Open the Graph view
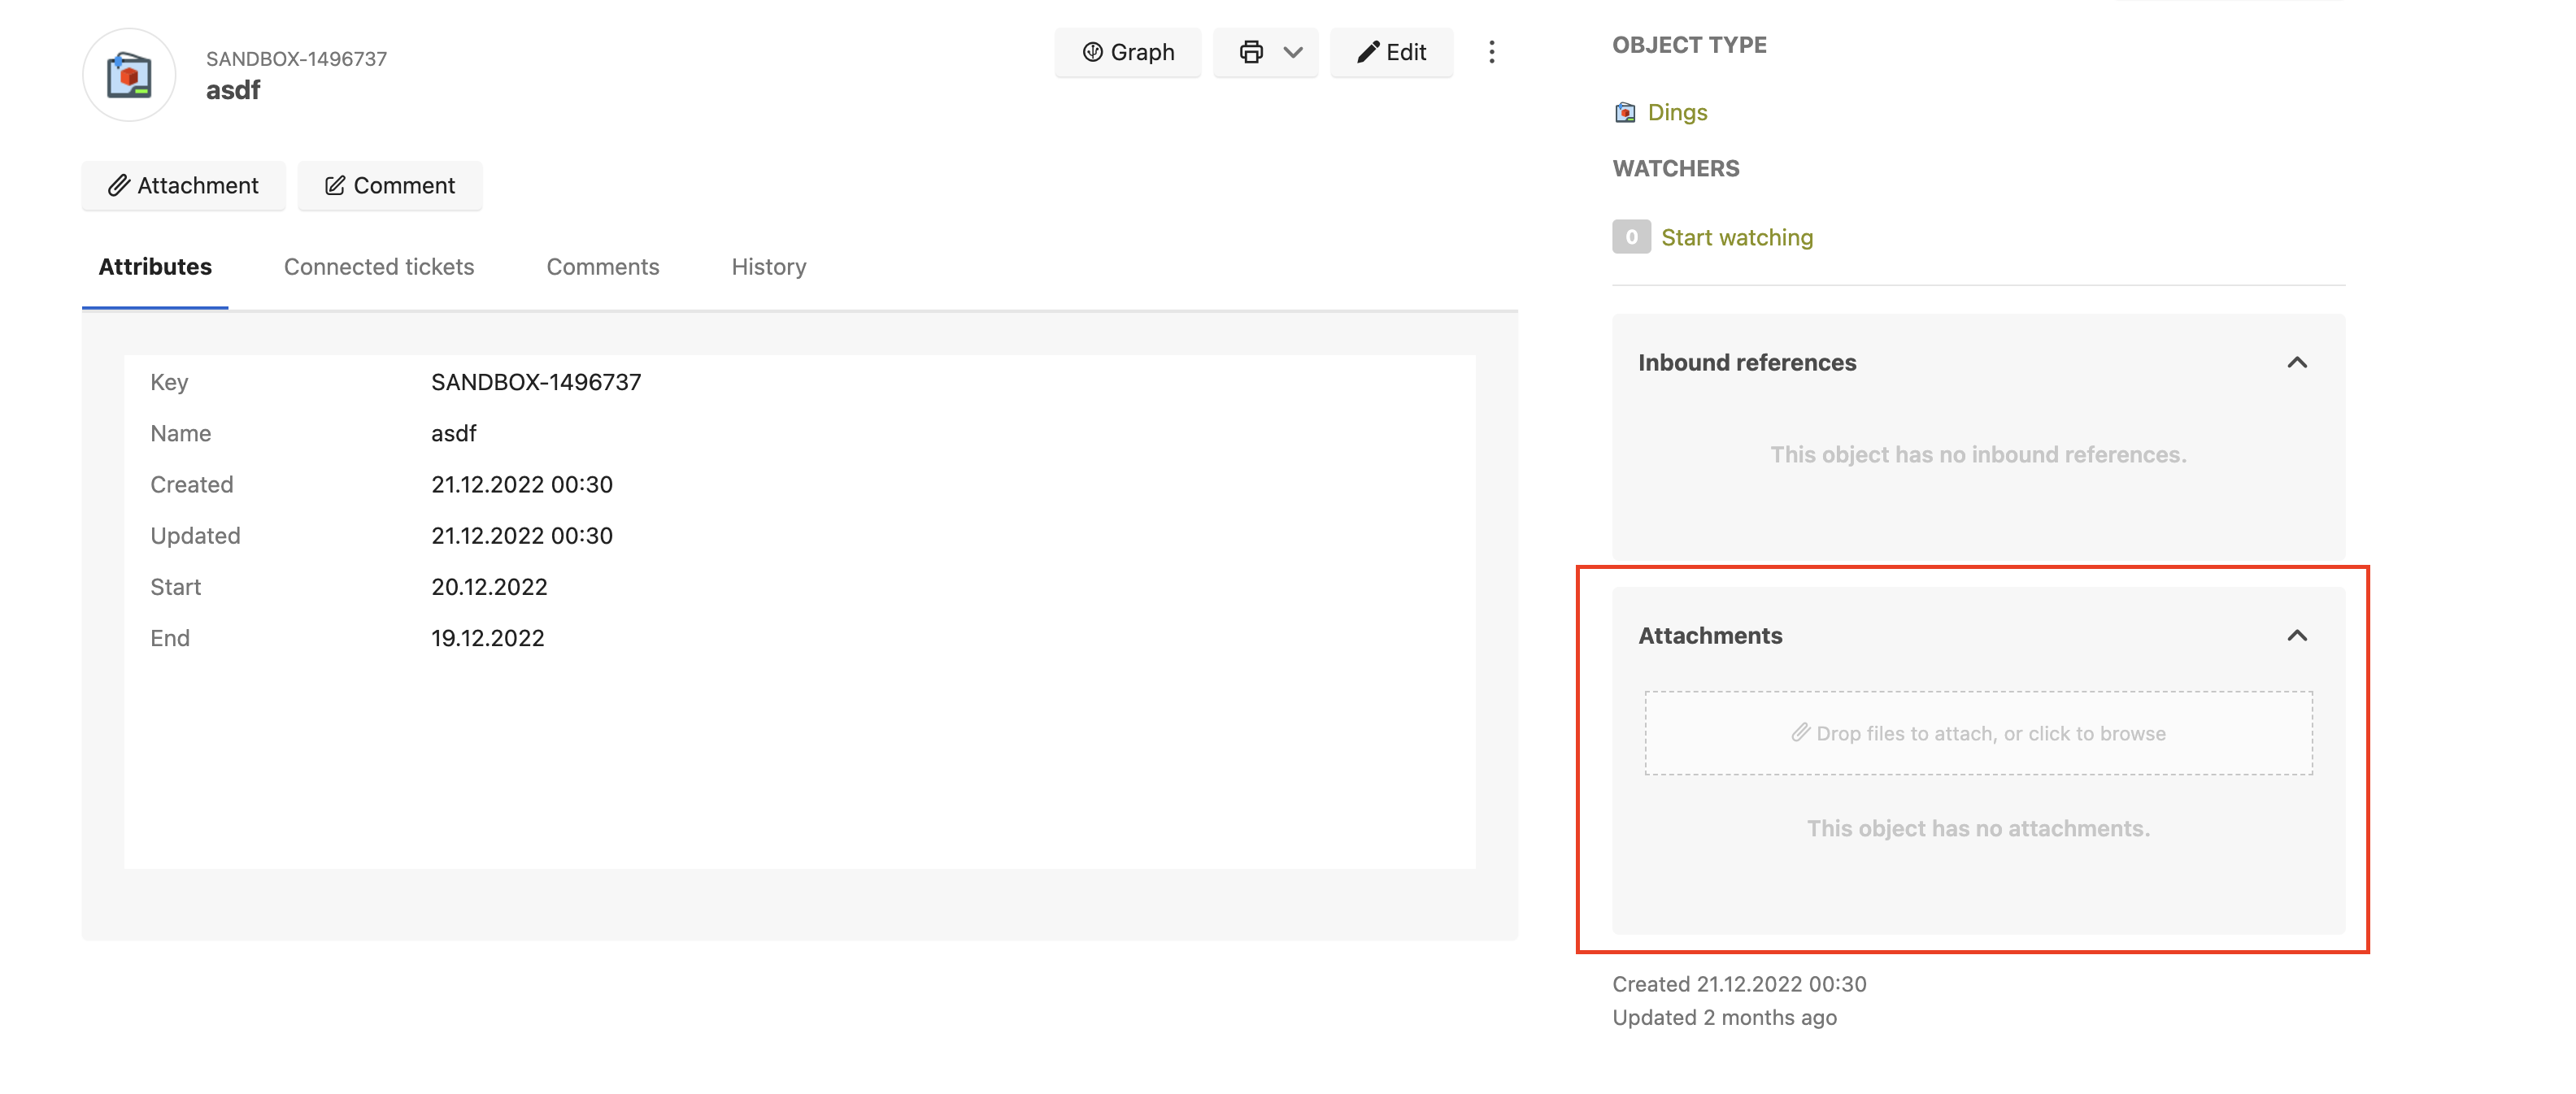This screenshot has width=2576, height=1094. (1128, 52)
